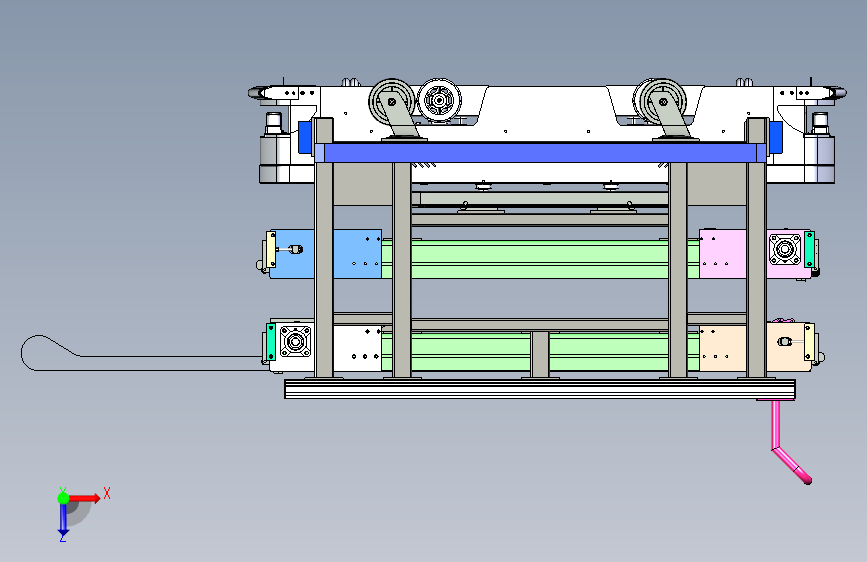Select the left caster wheel
This screenshot has width=867, height=562.
point(392,101)
